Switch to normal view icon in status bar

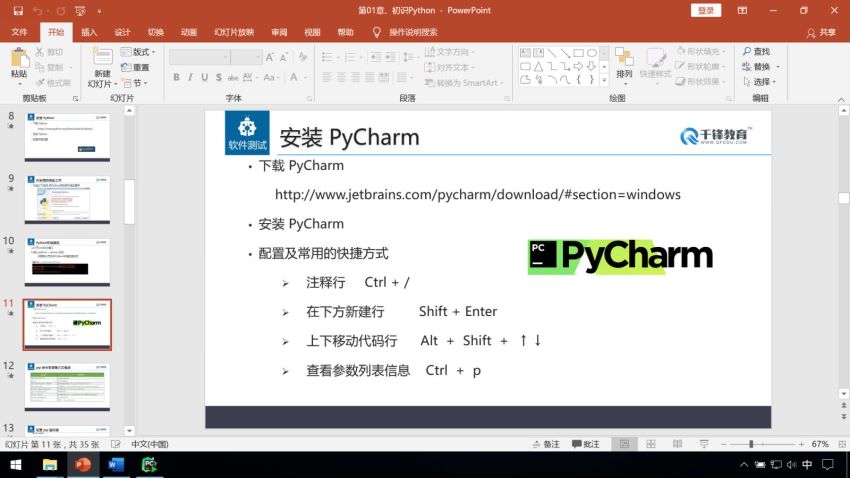(624, 444)
